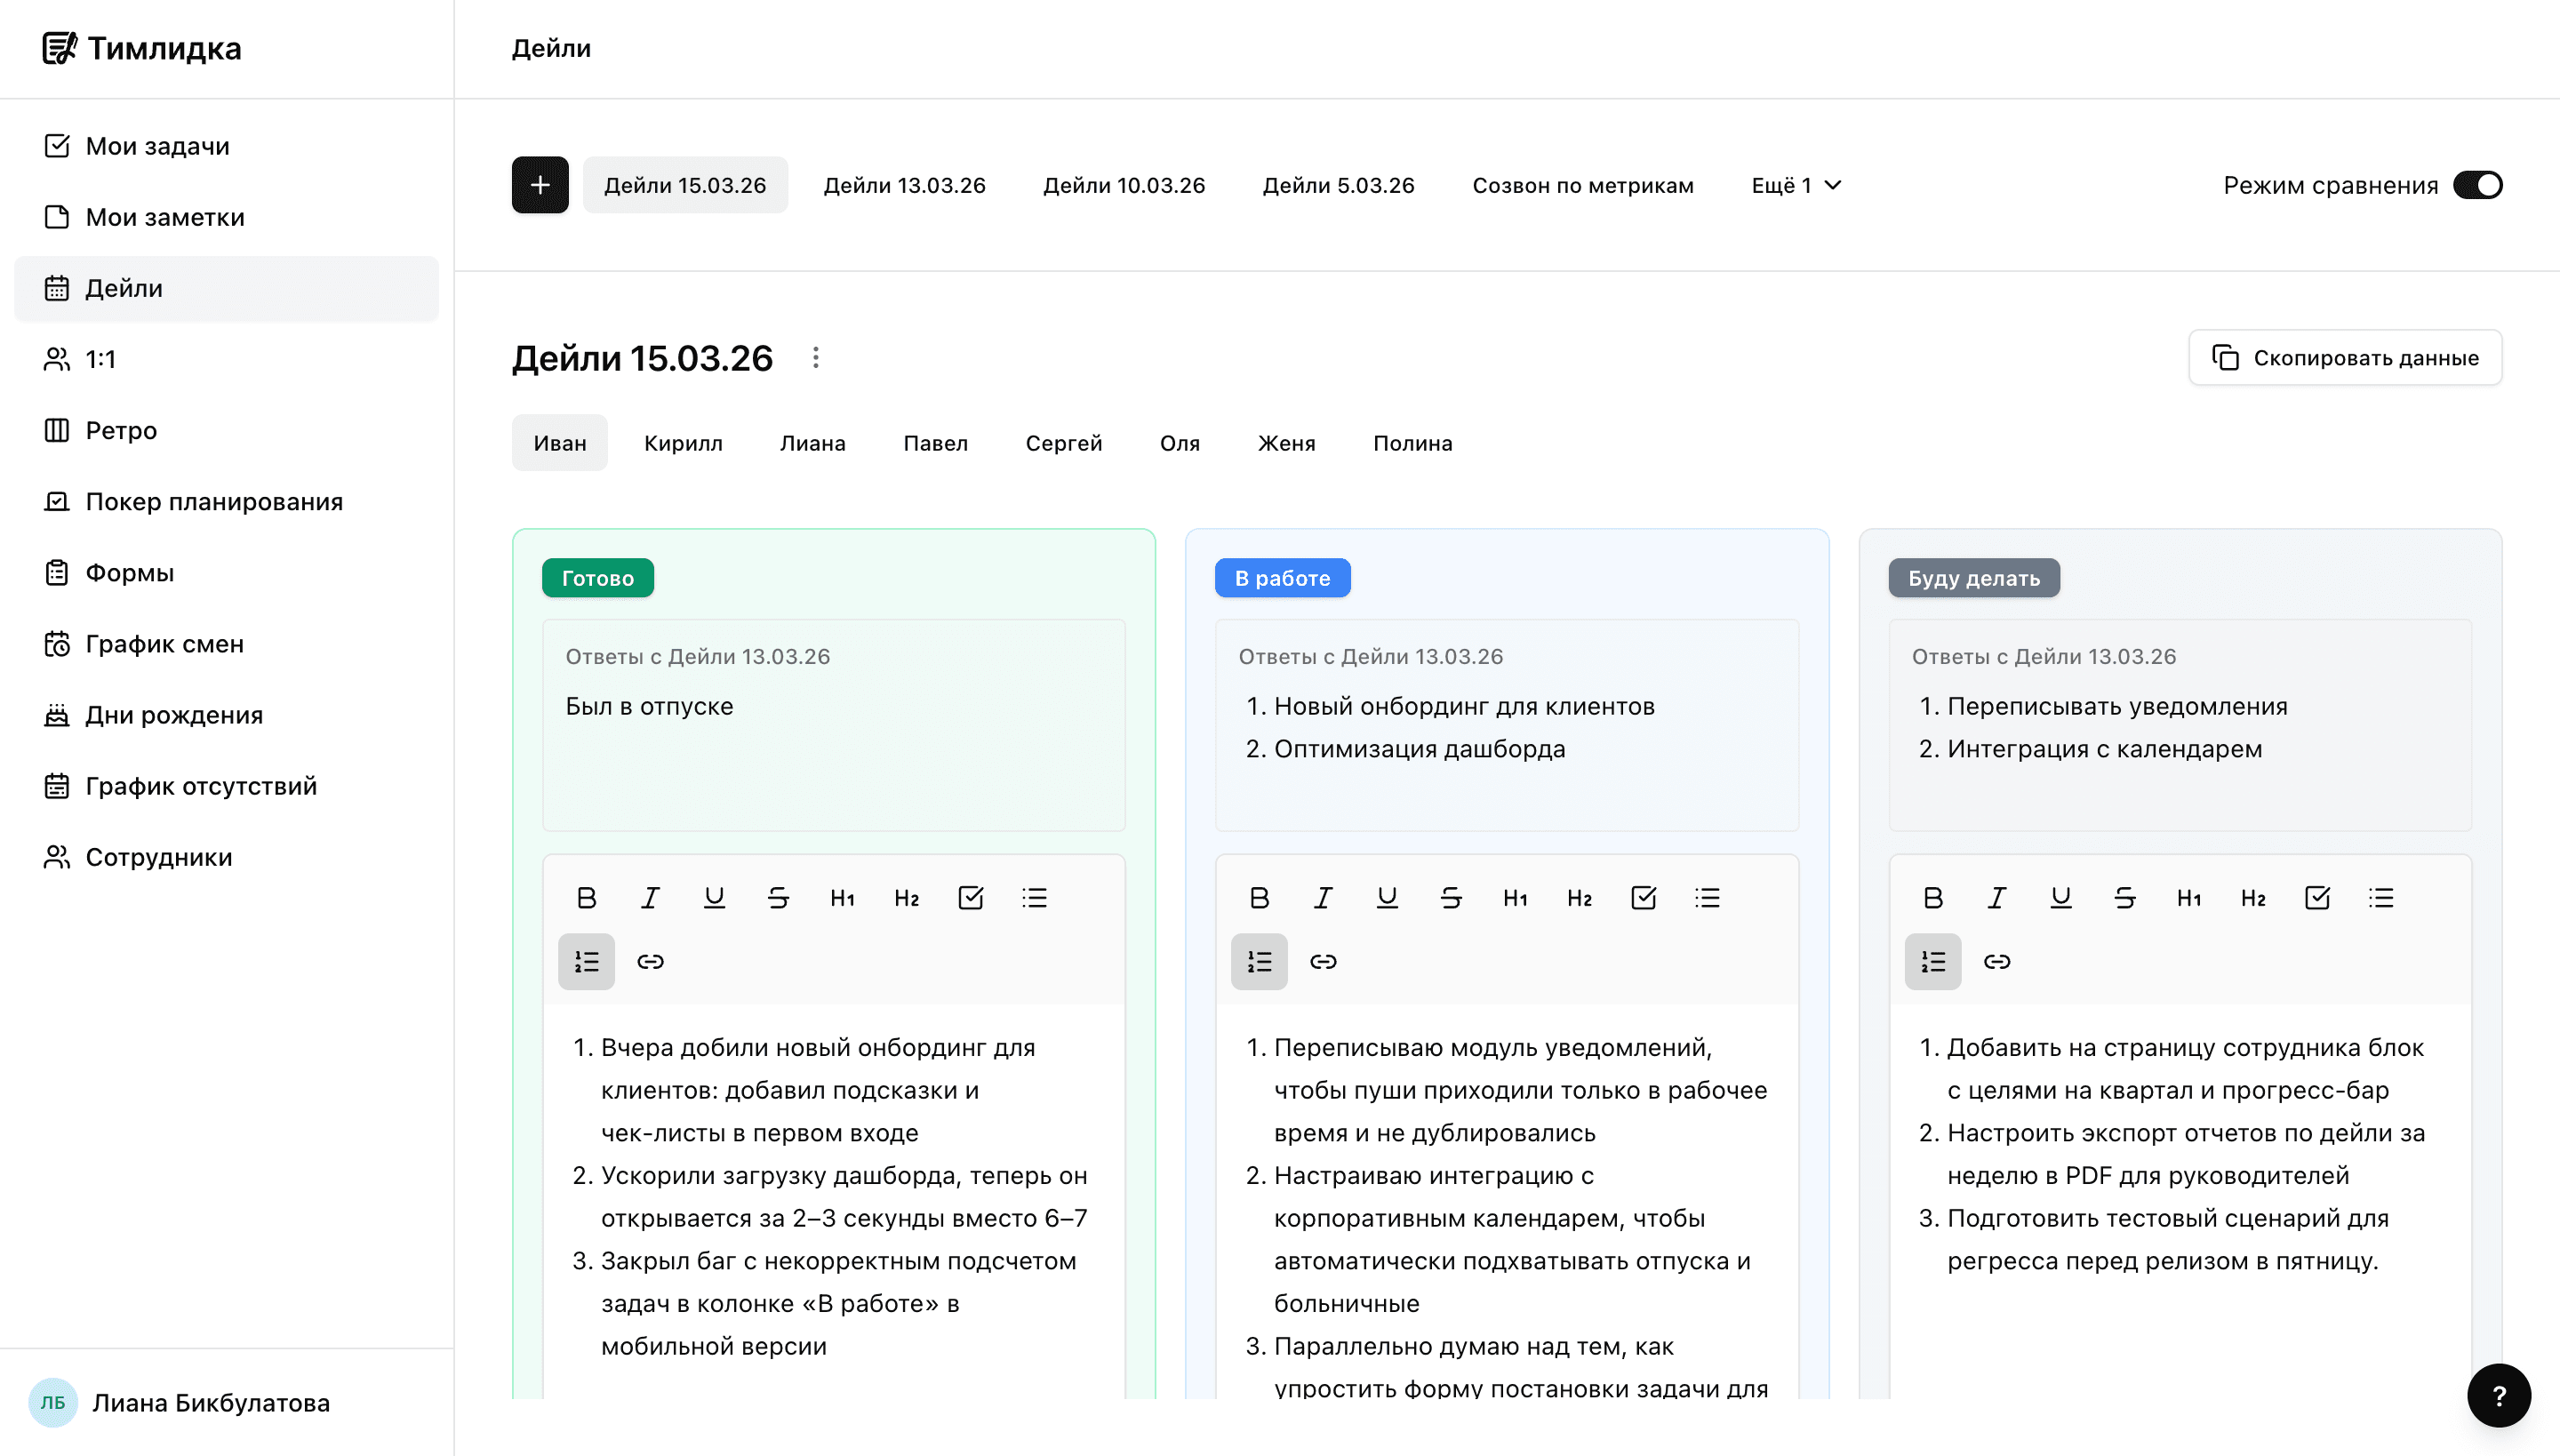Insert checklist in Буду делать editor
This screenshot has width=2560, height=1456.
click(x=2317, y=898)
